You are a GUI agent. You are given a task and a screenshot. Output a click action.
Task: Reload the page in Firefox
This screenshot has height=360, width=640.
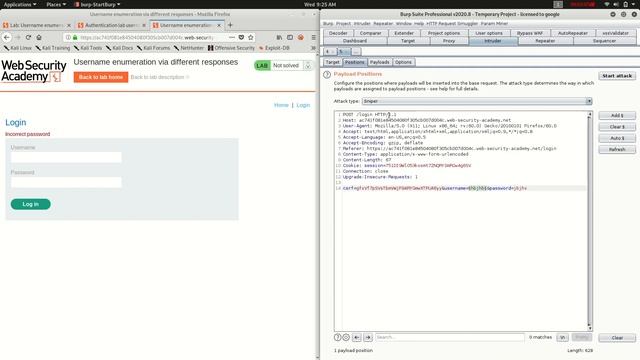[x=28, y=37]
